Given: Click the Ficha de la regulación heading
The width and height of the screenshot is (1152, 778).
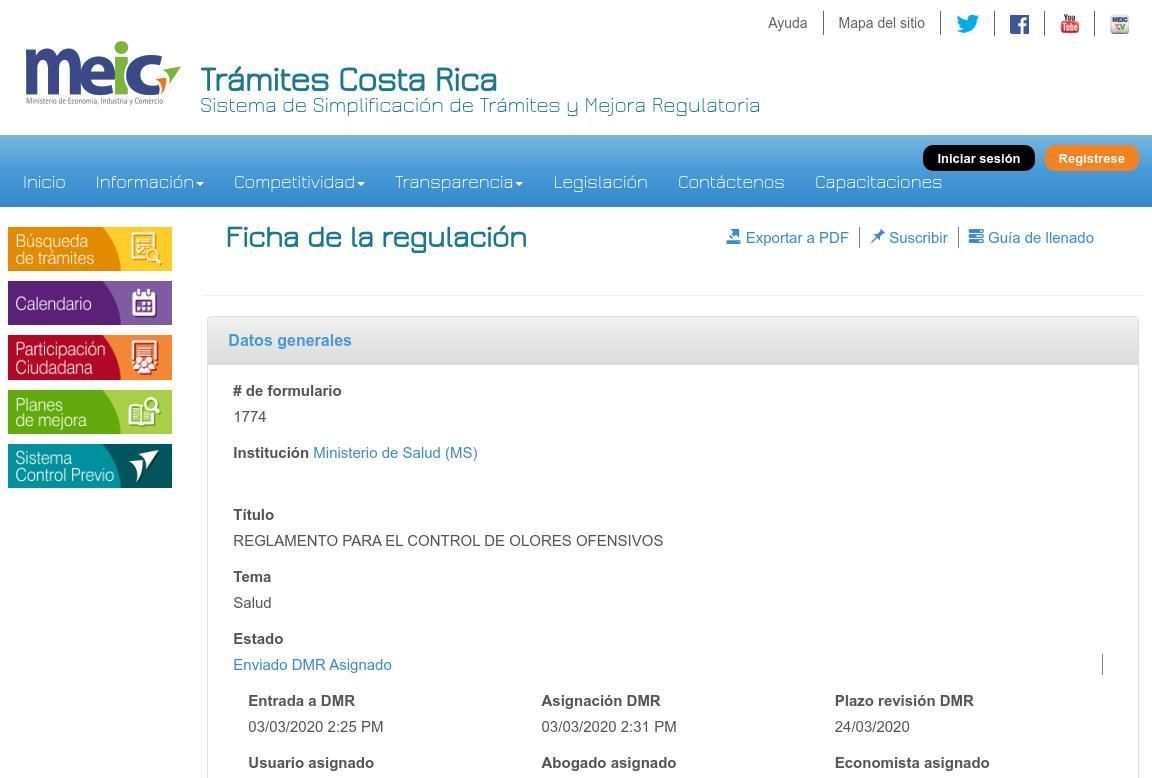Looking at the screenshot, I should point(376,237).
